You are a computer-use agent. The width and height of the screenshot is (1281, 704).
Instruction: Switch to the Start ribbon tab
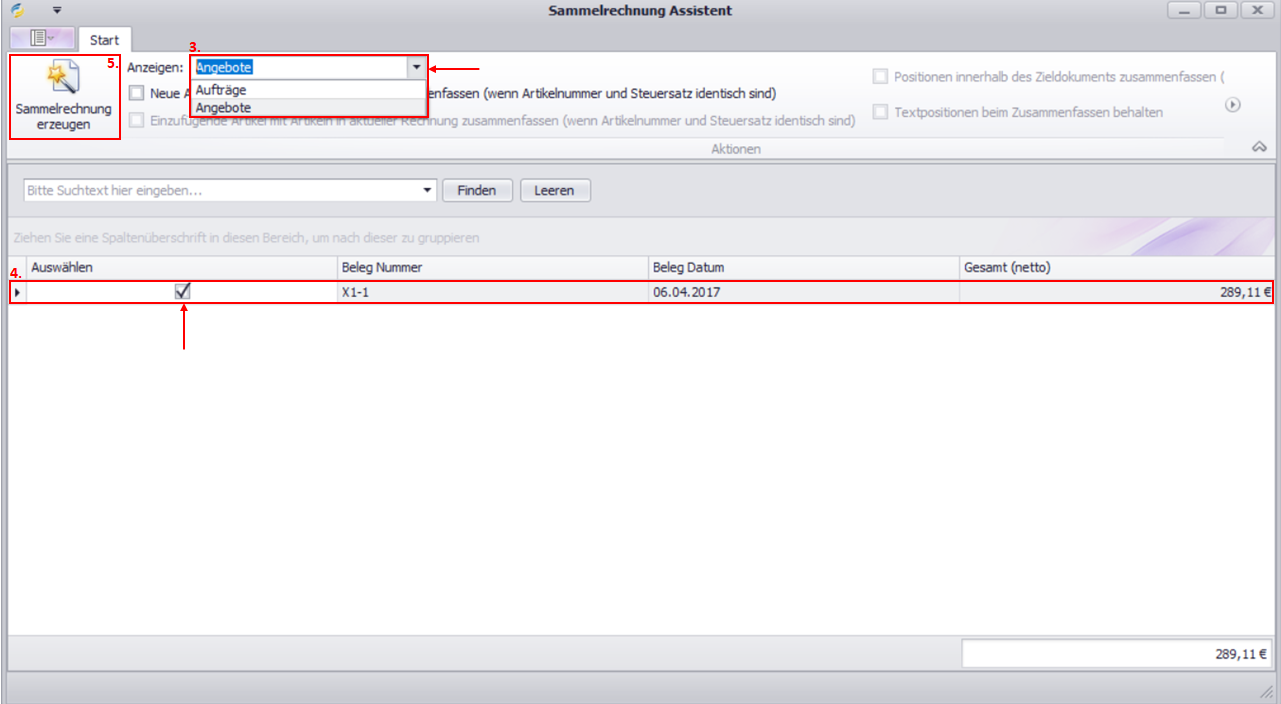[104, 40]
